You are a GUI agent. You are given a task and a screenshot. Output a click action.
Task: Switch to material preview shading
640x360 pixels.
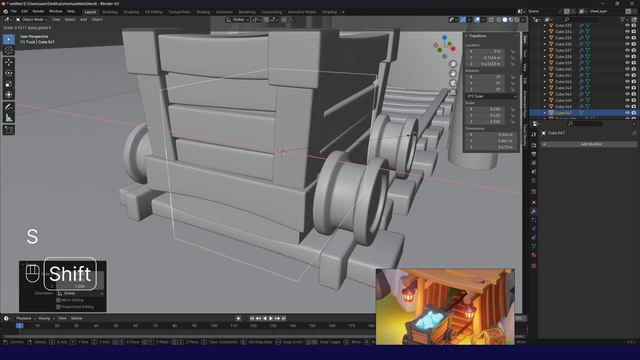511,20
